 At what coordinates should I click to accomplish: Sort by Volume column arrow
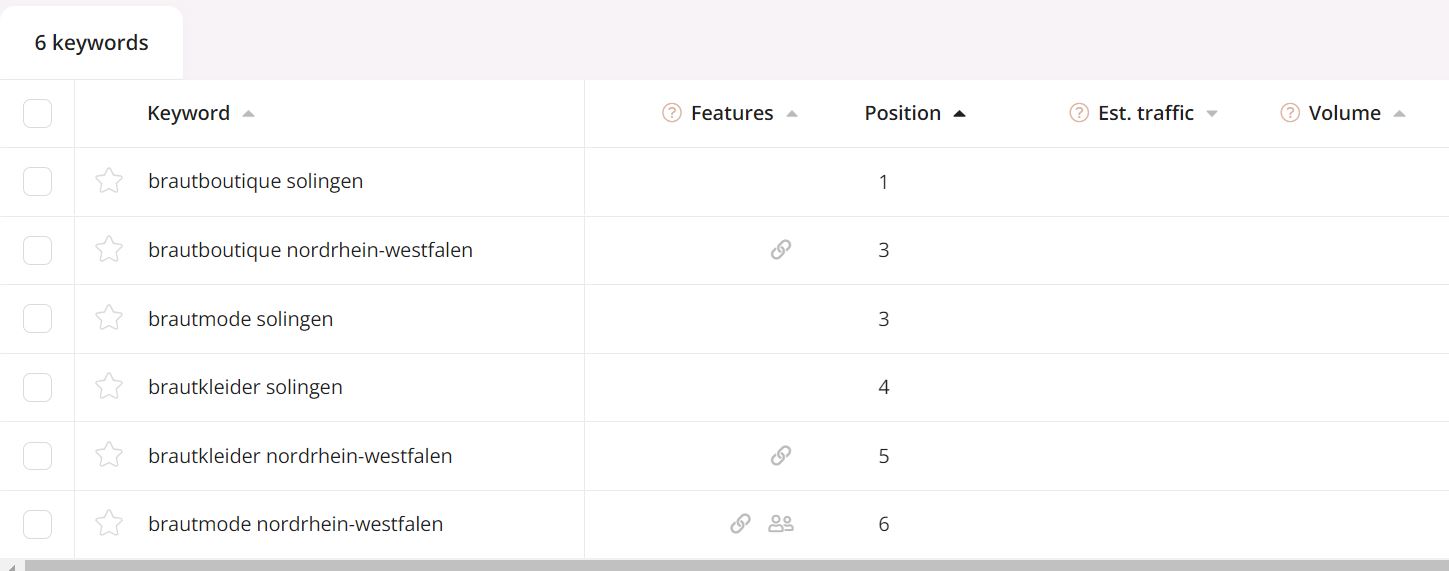point(1399,114)
